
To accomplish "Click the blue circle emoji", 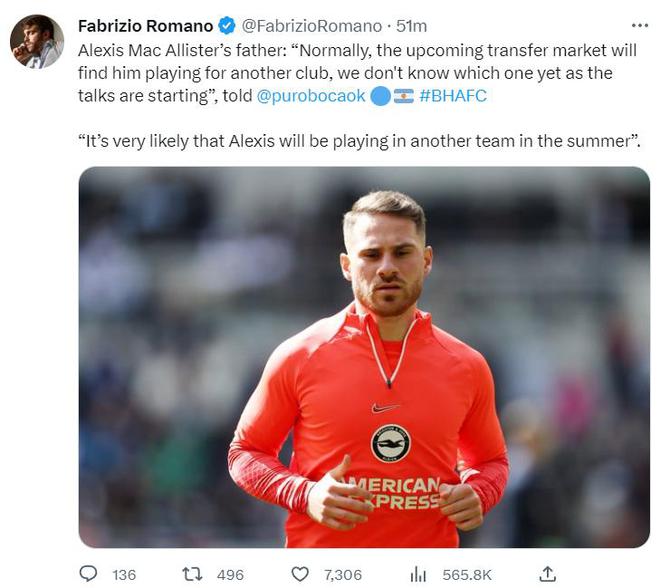I will (x=380, y=96).
